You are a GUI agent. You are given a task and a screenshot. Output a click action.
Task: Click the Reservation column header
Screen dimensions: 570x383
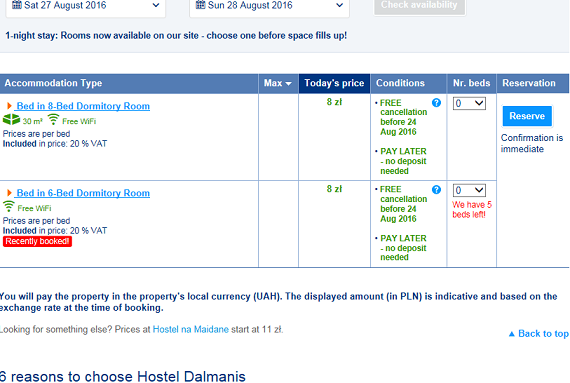pos(533,83)
